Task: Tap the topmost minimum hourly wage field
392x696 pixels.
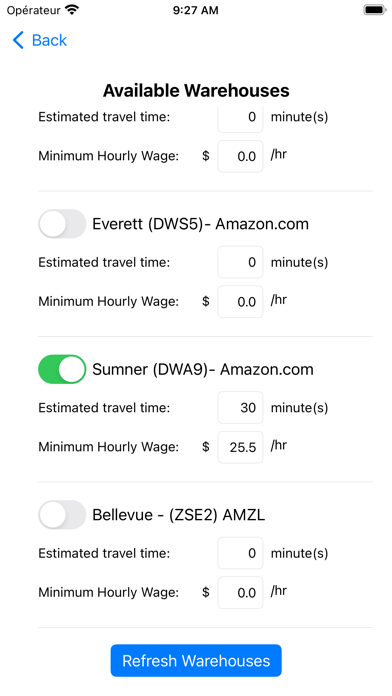Action: coord(240,156)
